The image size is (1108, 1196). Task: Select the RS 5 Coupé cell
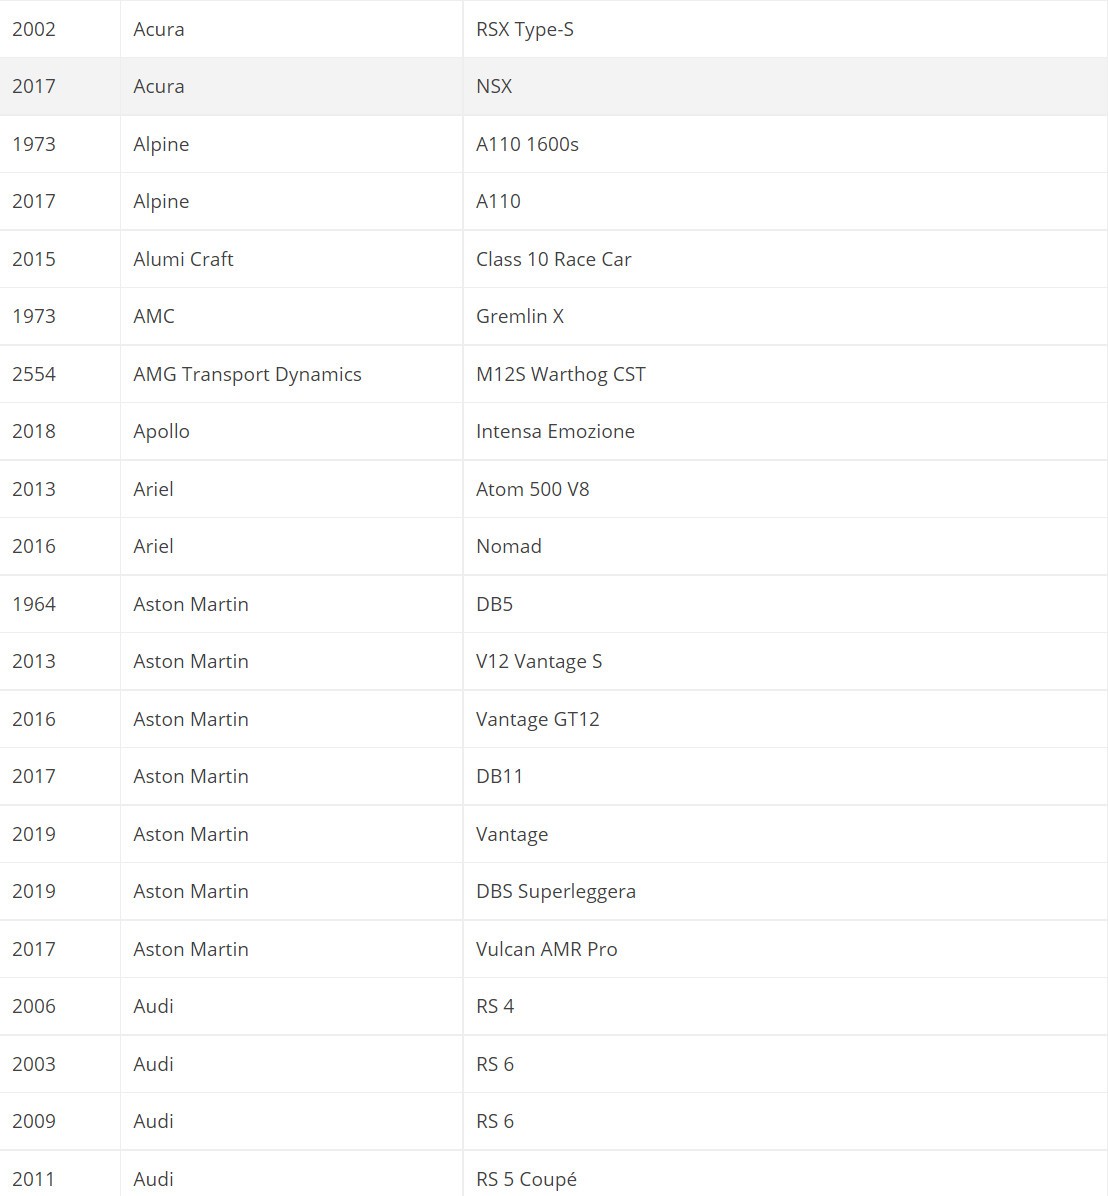[x=526, y=1179]
